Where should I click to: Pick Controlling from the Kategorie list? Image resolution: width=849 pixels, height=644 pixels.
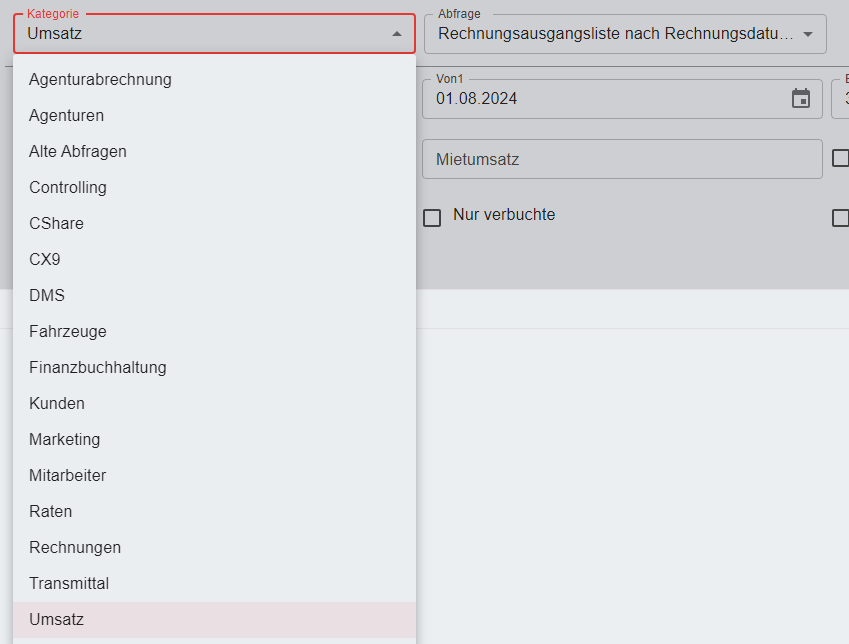[x=68, y=187]
